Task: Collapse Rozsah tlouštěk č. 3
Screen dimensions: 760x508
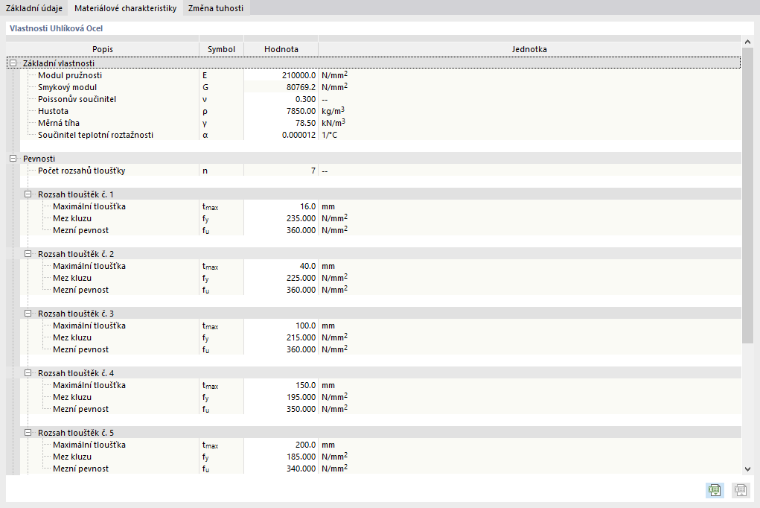Action: click(x=28, y=314)
